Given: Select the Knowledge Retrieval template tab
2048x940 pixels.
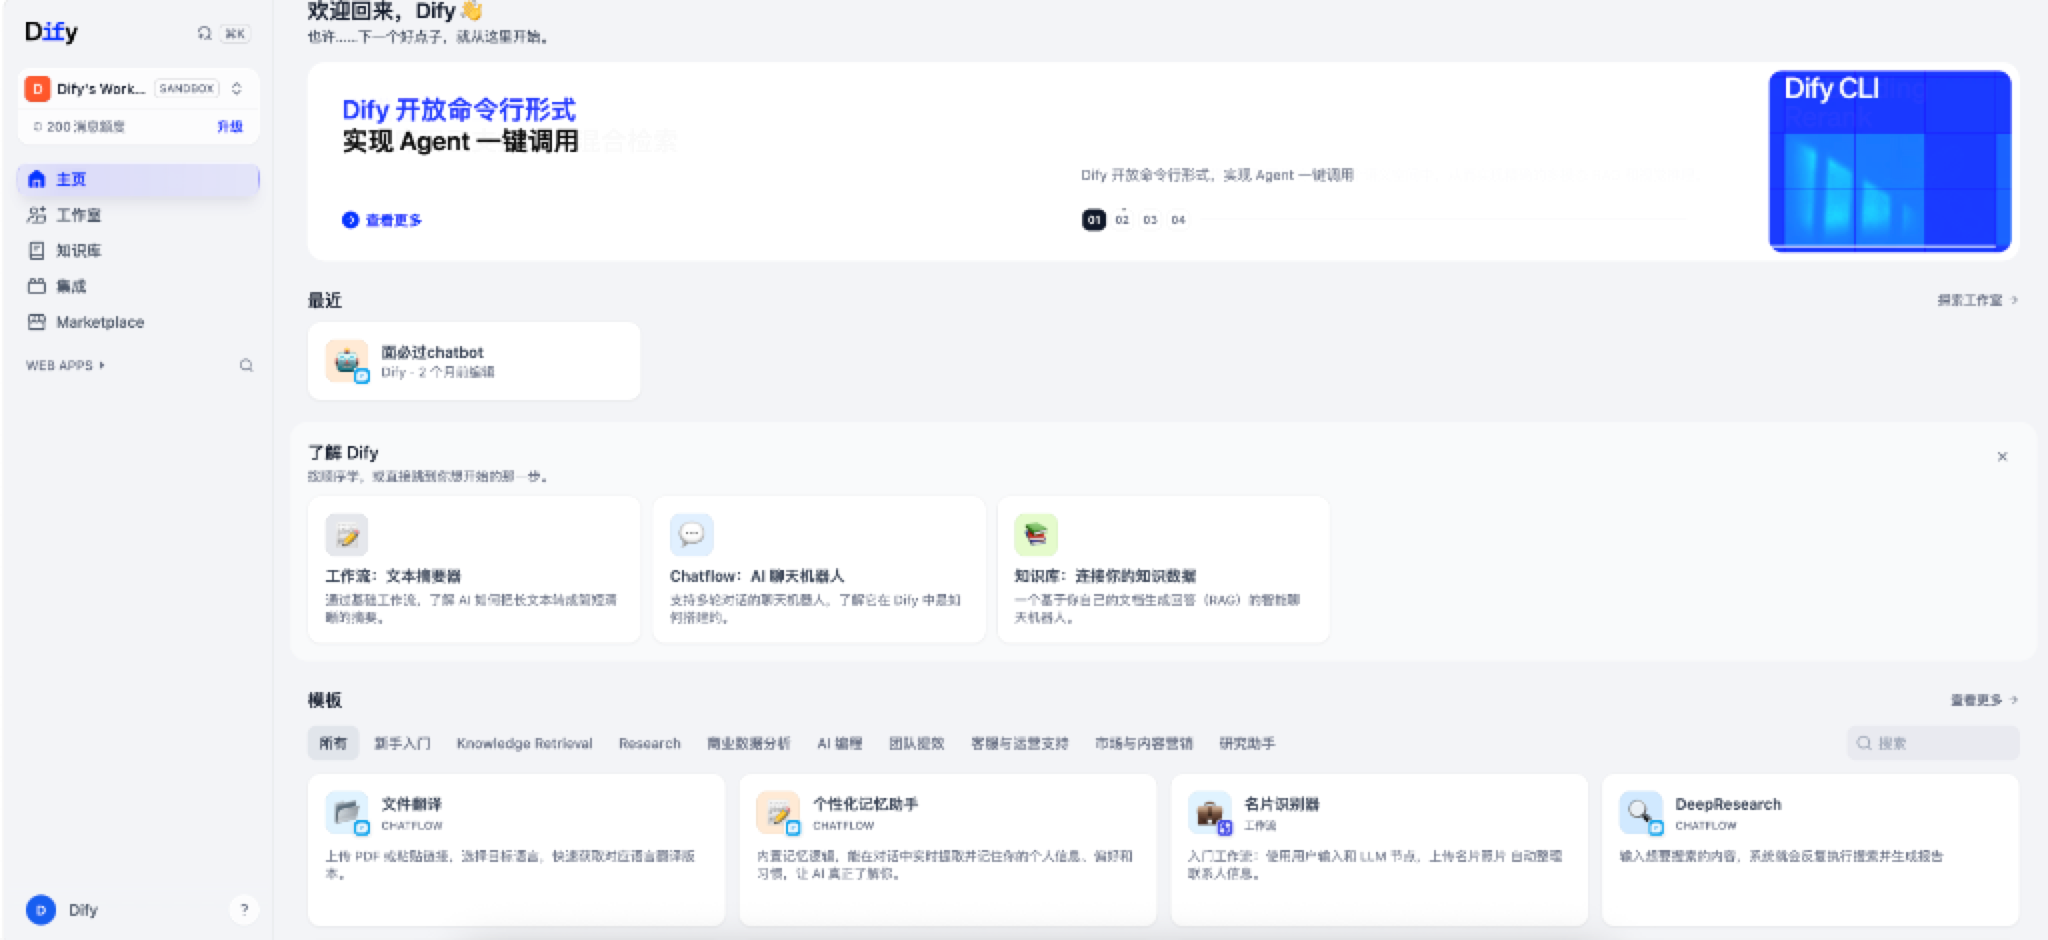Looking at the screenshot, I should [x=524, y=743].
